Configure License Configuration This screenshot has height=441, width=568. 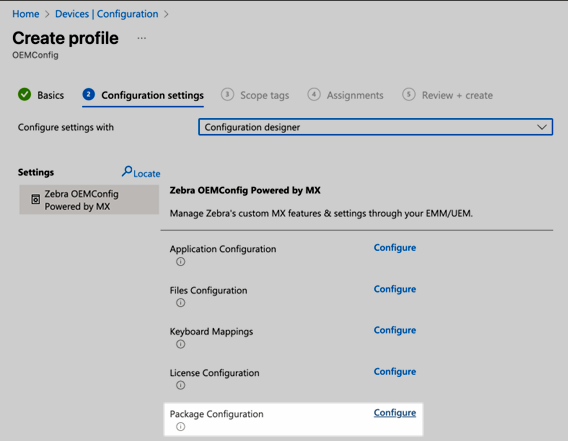click(x=395, y=371)
